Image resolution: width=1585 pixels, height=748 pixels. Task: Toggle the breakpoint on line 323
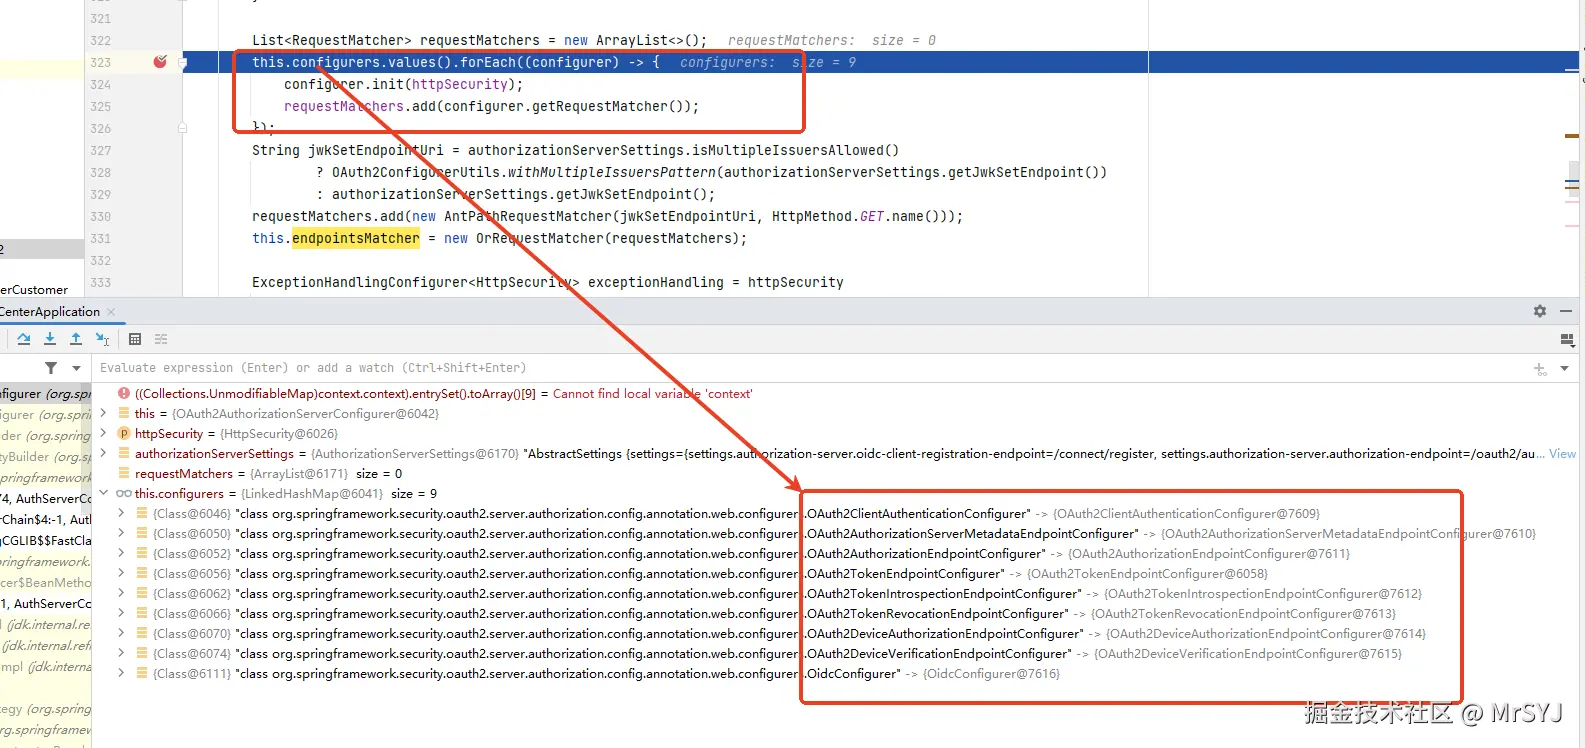tap(160, 62)
